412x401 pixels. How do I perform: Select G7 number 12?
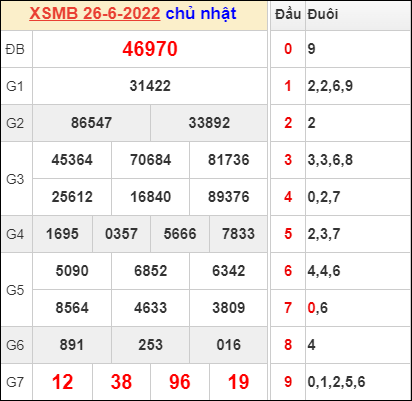(x=62, y=382)
